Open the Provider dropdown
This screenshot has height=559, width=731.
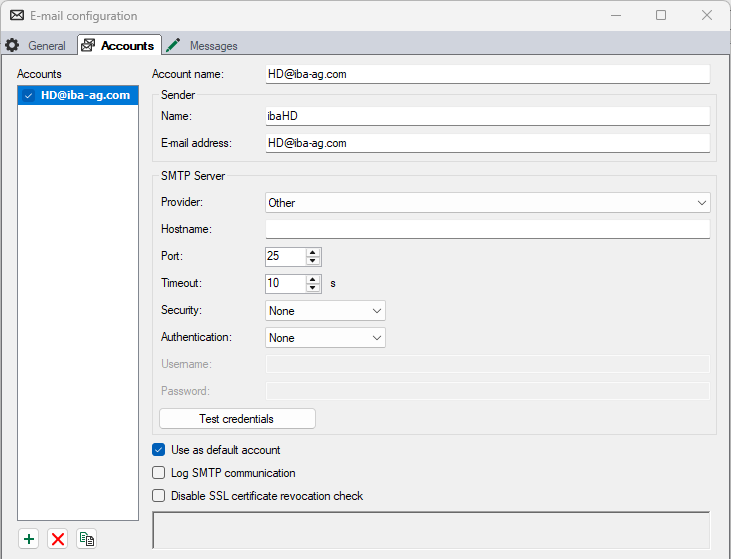[487, 203]
